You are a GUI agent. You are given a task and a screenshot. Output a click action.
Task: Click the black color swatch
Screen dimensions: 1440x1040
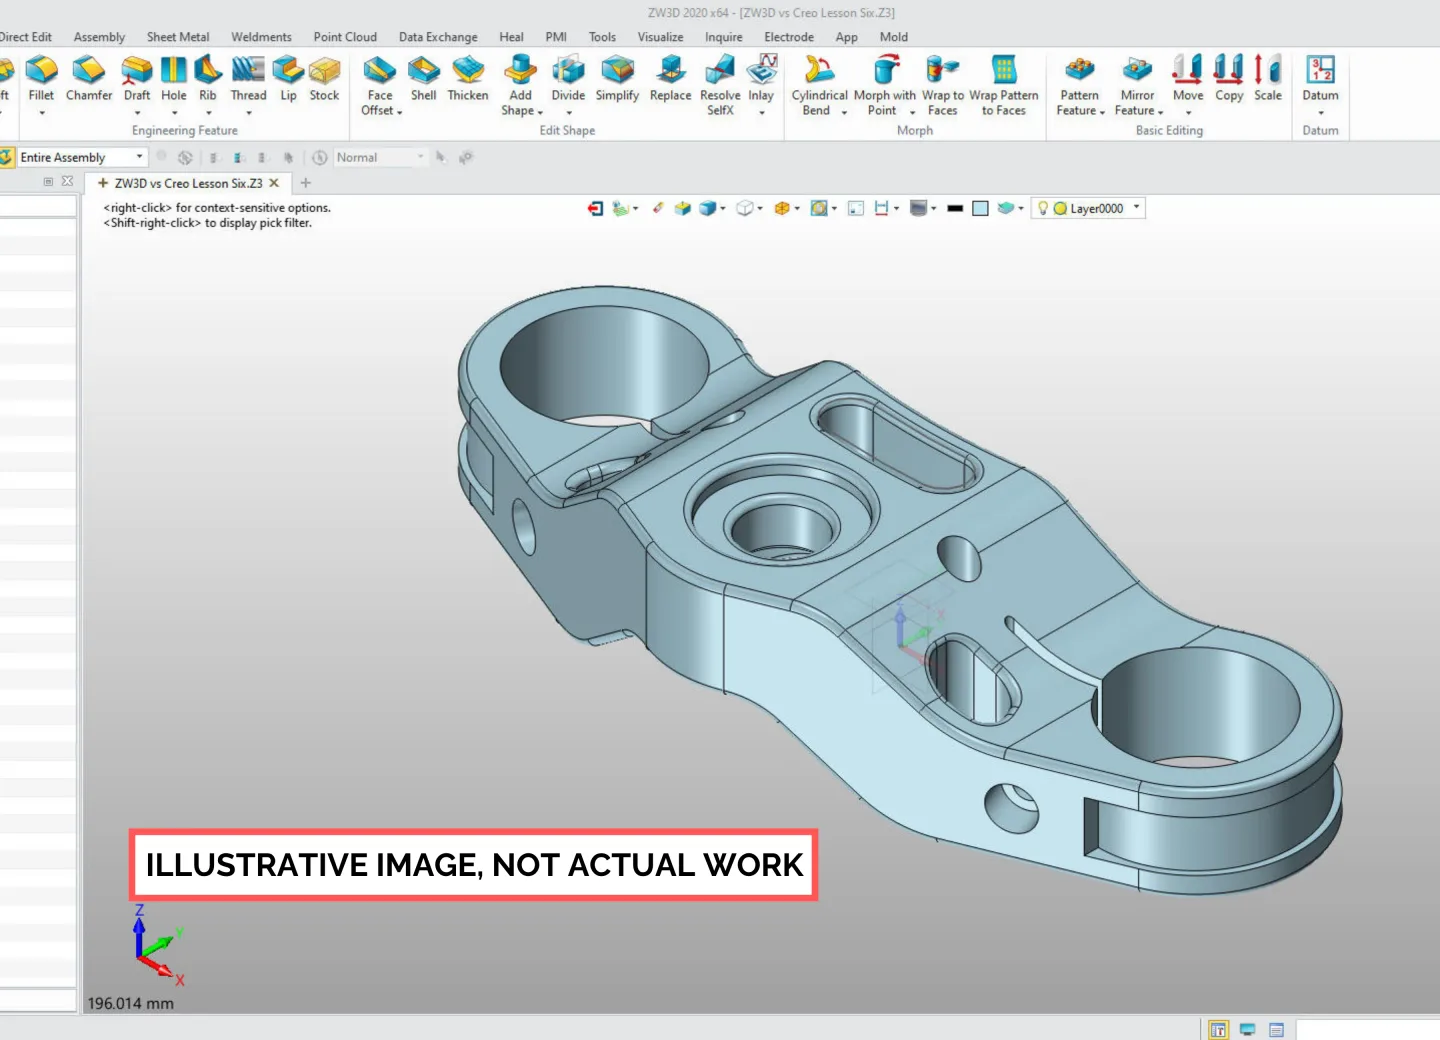[x=955, y=208]
